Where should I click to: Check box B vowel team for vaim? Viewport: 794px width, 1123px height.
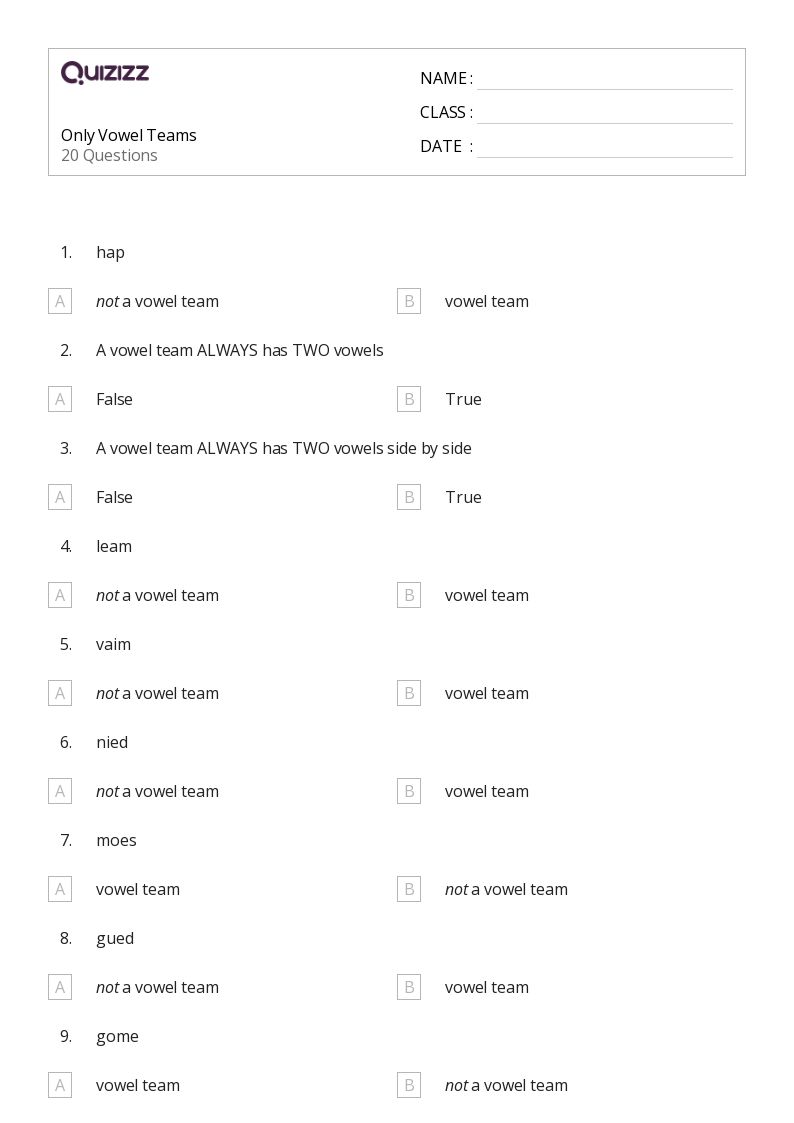tap(409, 693)
